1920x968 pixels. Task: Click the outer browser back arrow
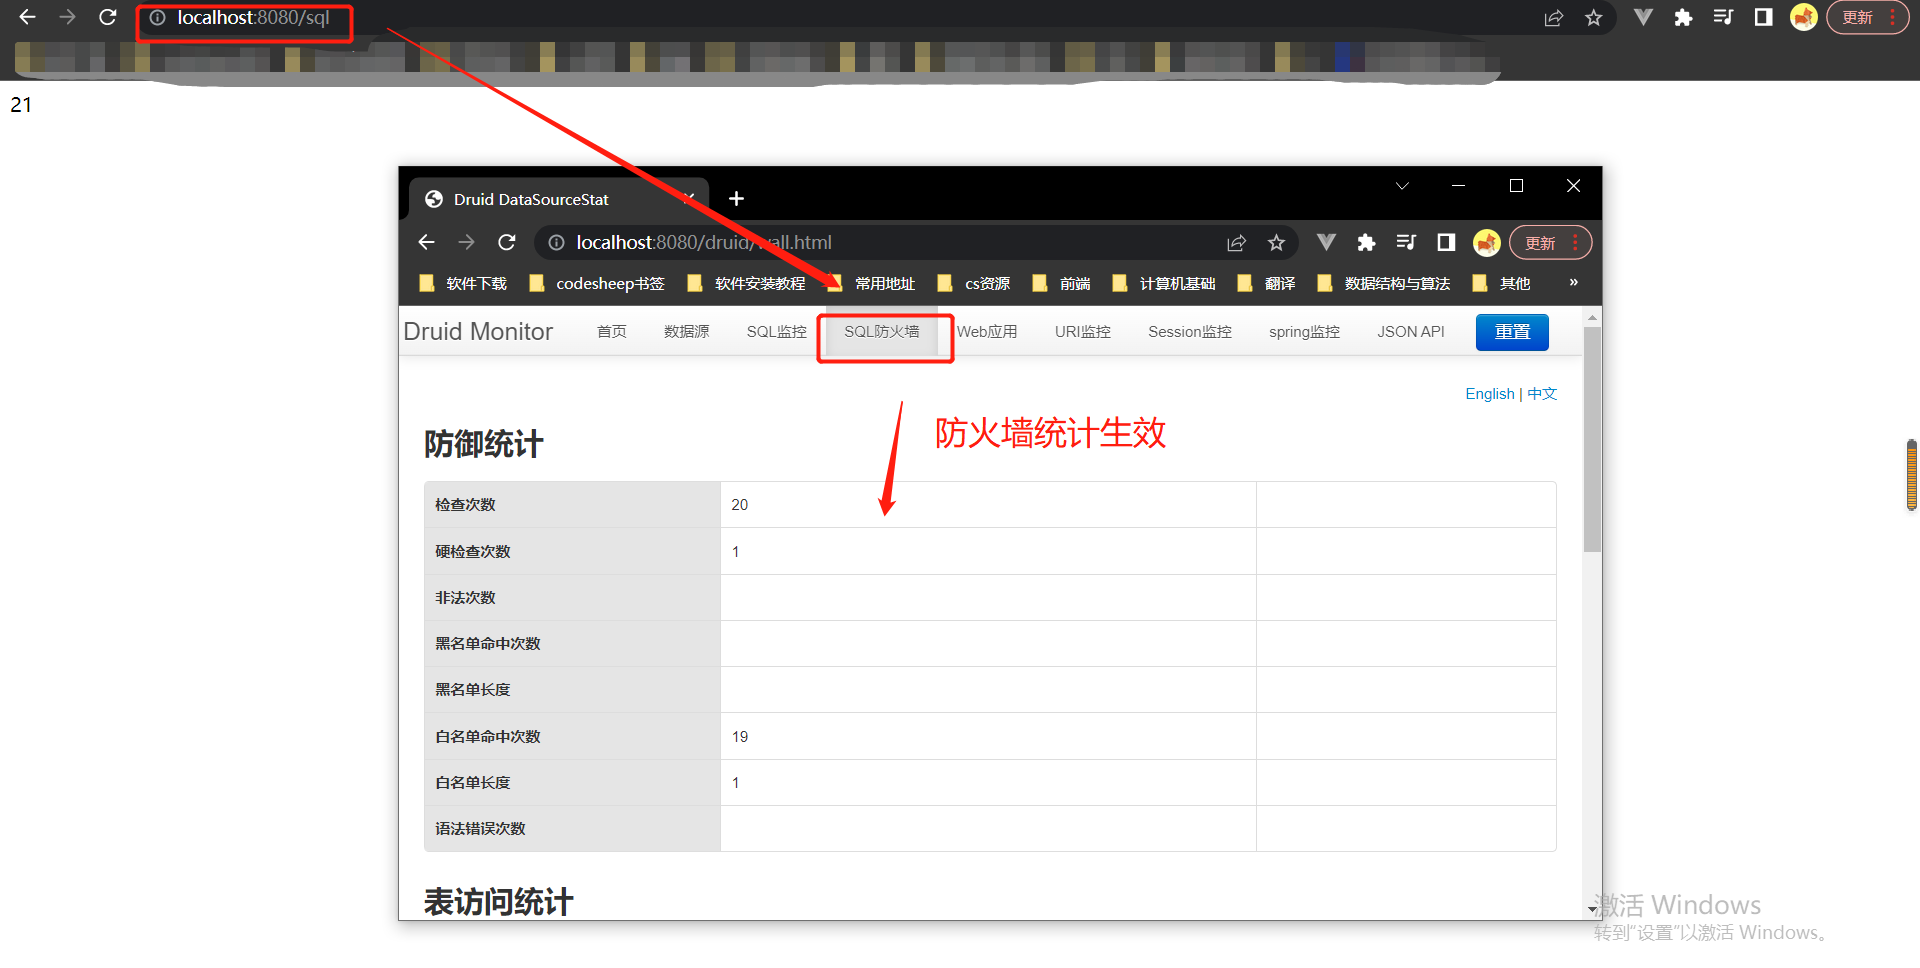coord(27,17)
